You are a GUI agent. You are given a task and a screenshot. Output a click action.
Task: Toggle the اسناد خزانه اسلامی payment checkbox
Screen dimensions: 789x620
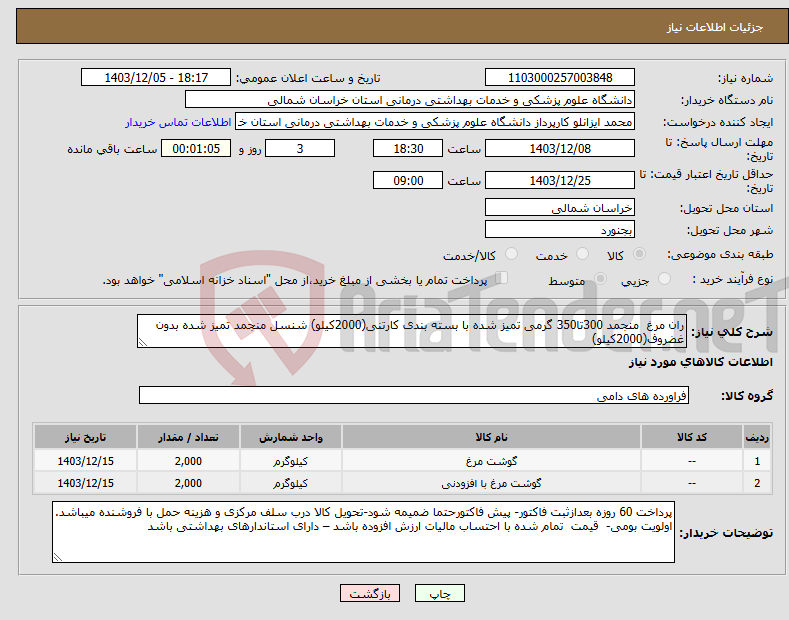[x=502, y=278]
